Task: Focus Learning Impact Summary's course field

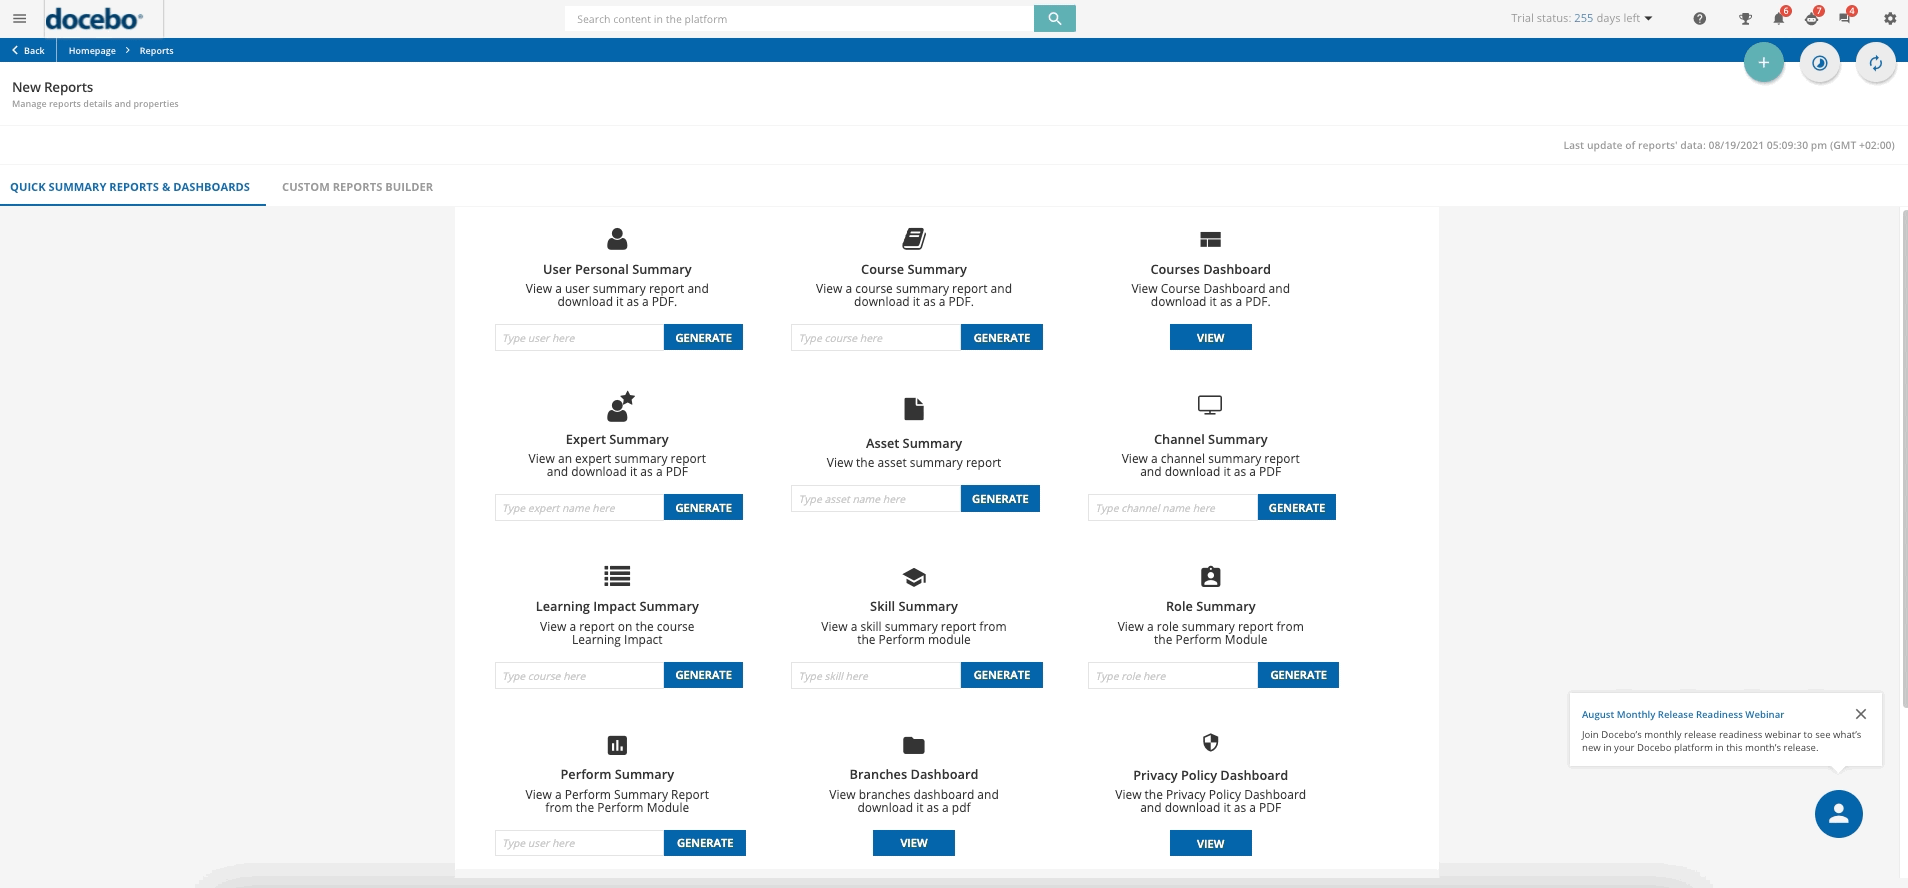Action: tap(580, 675)
